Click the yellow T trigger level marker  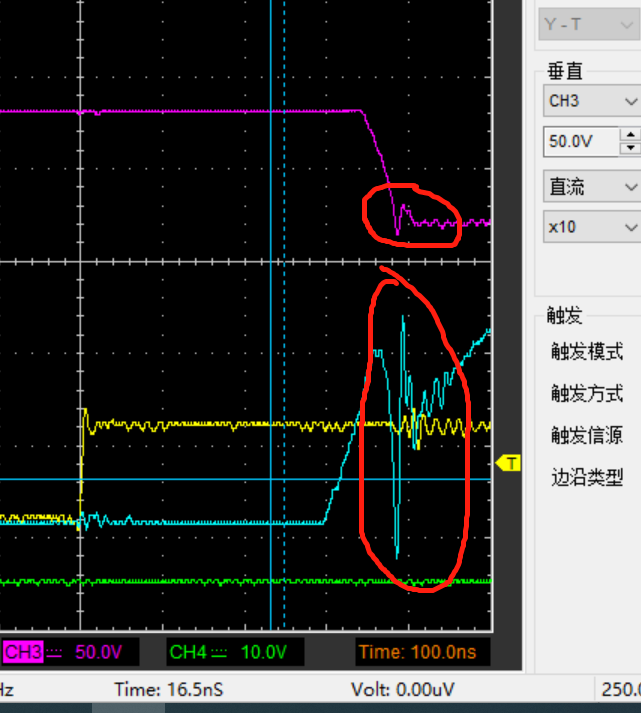pos(508,463)
